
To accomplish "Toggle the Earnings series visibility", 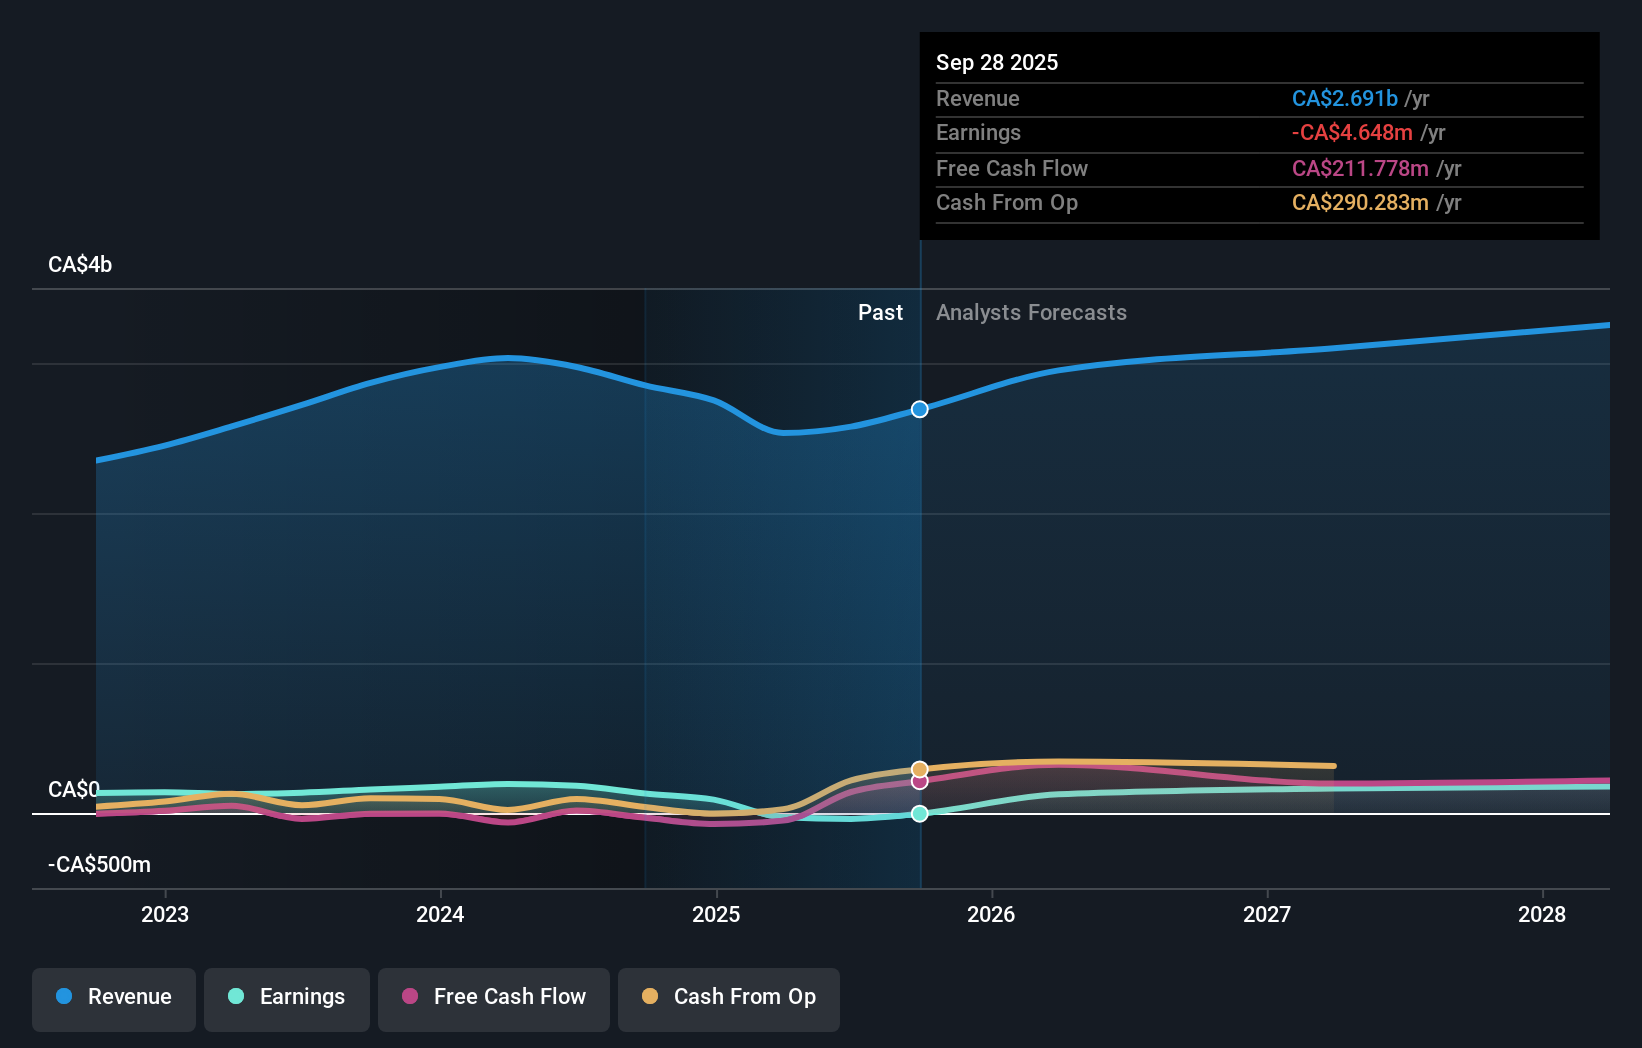I will (x=287, y=997).
